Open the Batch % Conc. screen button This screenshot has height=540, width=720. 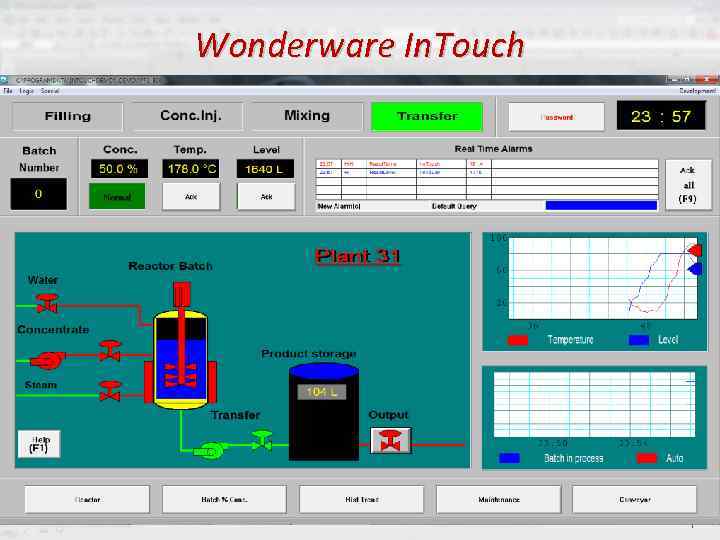pyautogui.click(x=224, y=499)
